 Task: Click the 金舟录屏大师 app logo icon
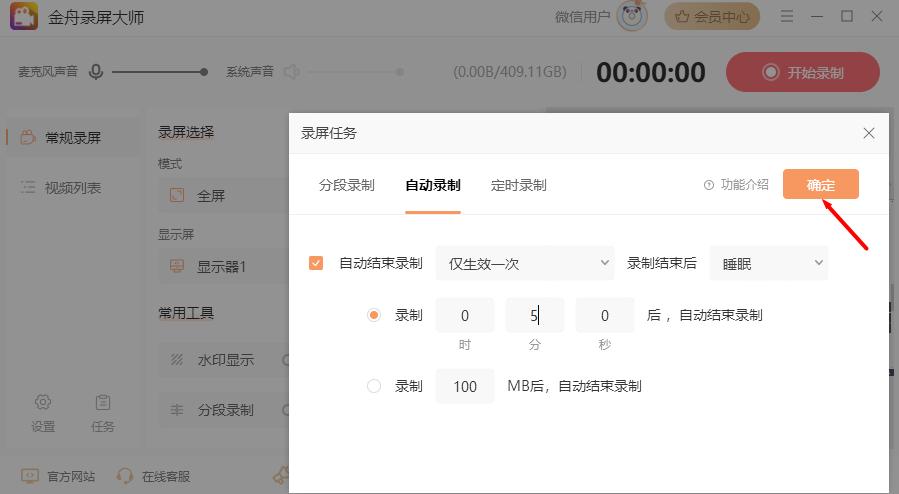coord(24,17)
